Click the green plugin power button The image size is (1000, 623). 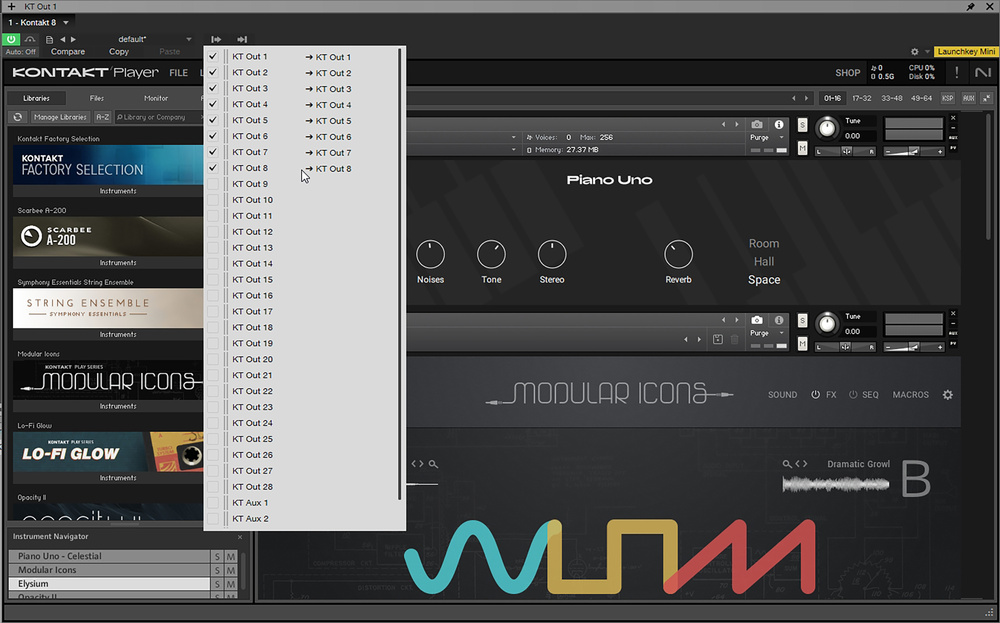coord(12,39)
